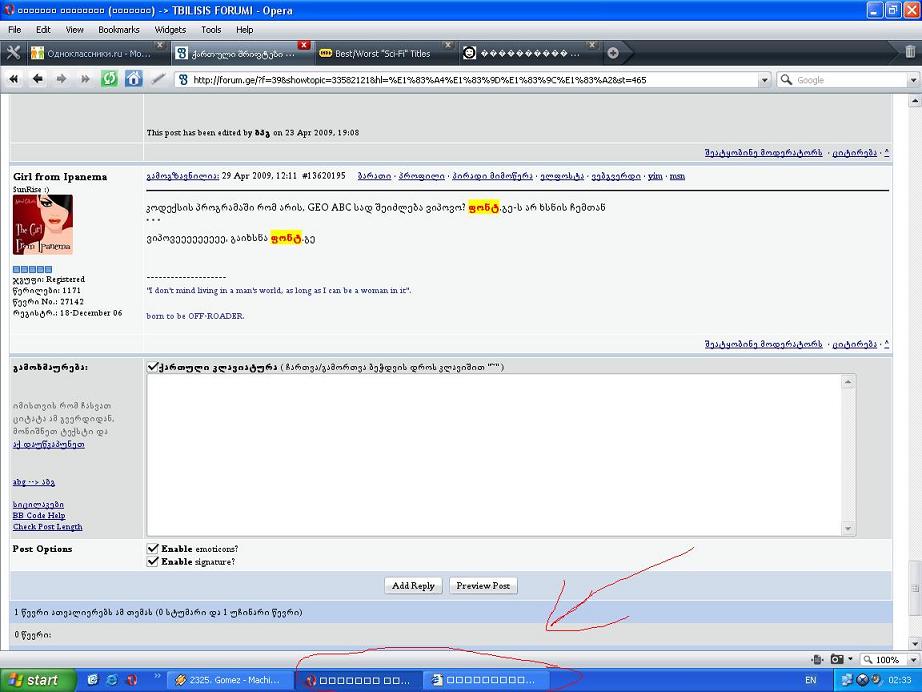Open a new tab with plus icon
Screen dimensions: 922x692
(x=613, y=53)
